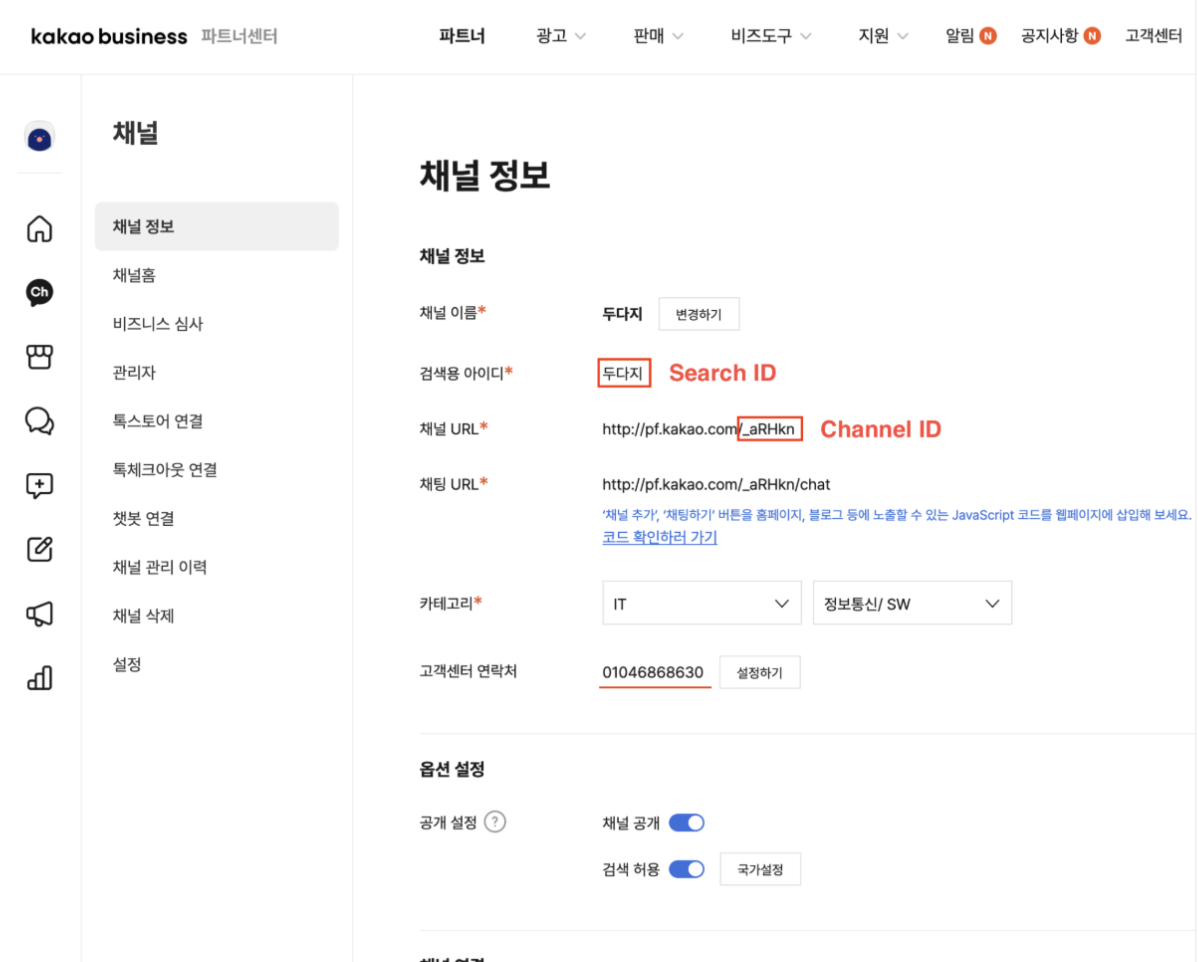Click the 변경하기 button for channel name
The width and height of the screenshot is (1198, 962).
[698, 314]
